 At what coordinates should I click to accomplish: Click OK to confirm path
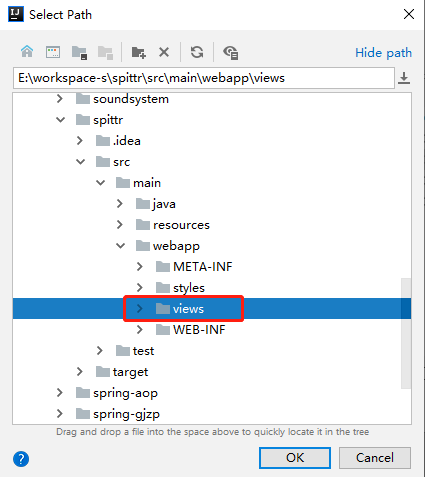tap(295, 458)
